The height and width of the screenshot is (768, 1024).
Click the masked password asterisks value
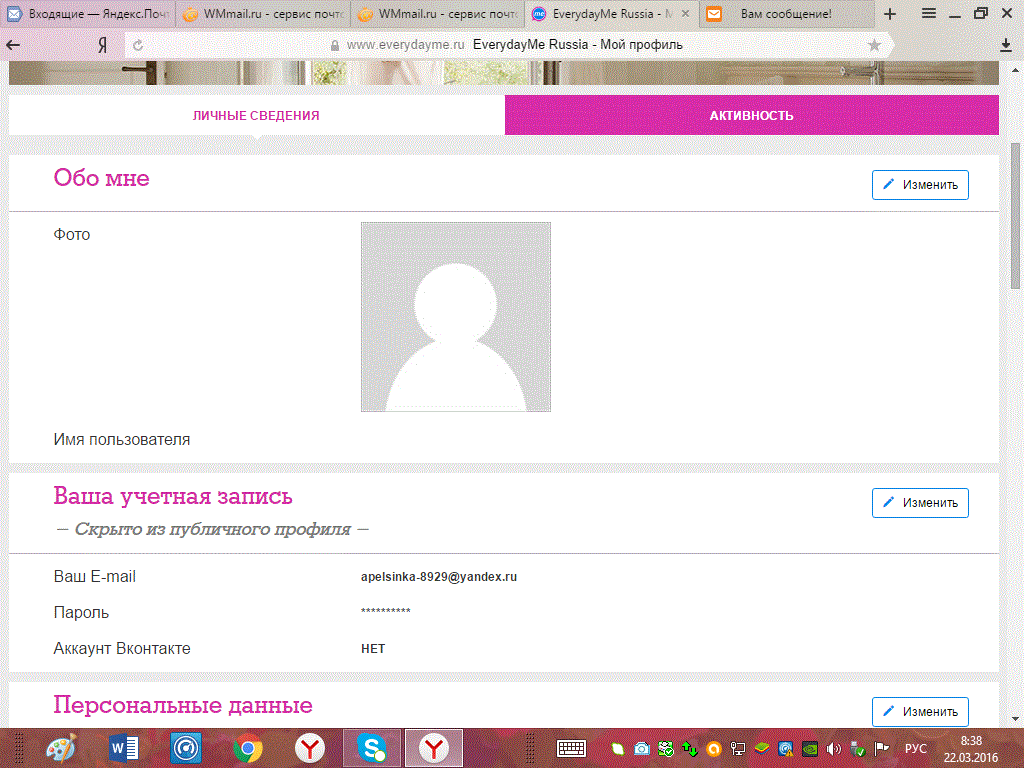(x=386, y=612)
